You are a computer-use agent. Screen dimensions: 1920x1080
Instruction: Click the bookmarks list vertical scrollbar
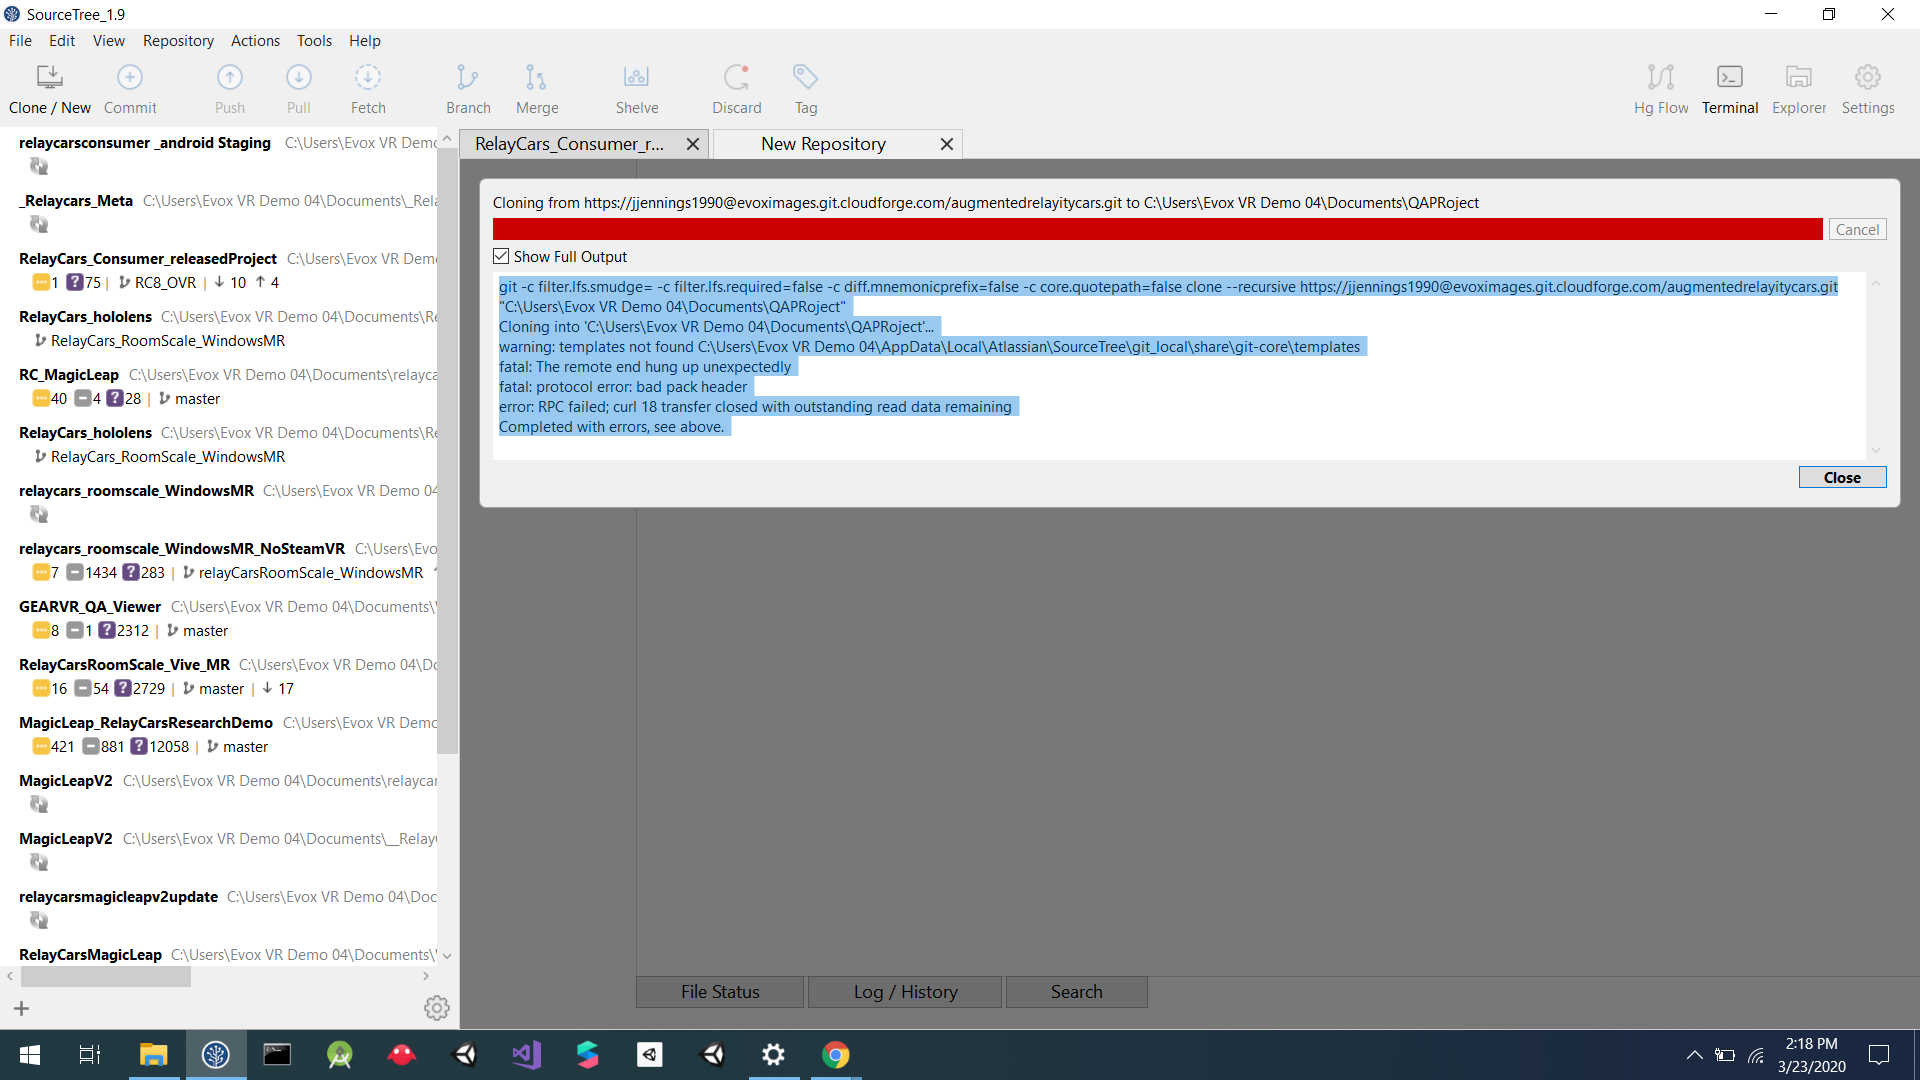pyautogui.click(x=447, y=450)
